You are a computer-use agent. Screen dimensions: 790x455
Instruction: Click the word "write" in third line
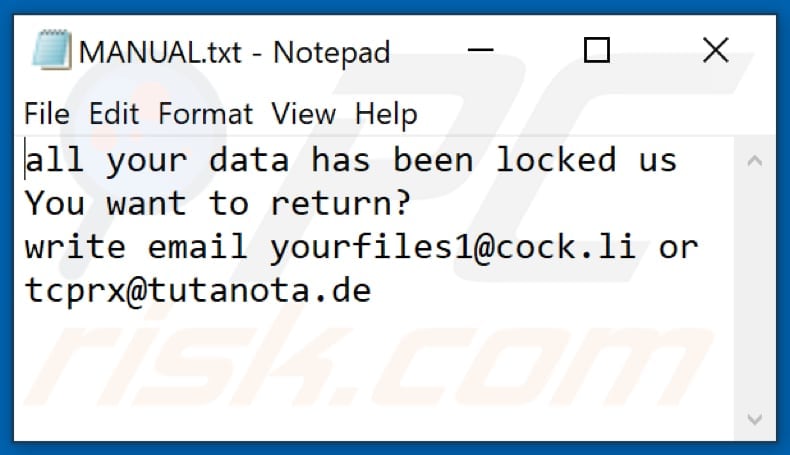point(75,247)
